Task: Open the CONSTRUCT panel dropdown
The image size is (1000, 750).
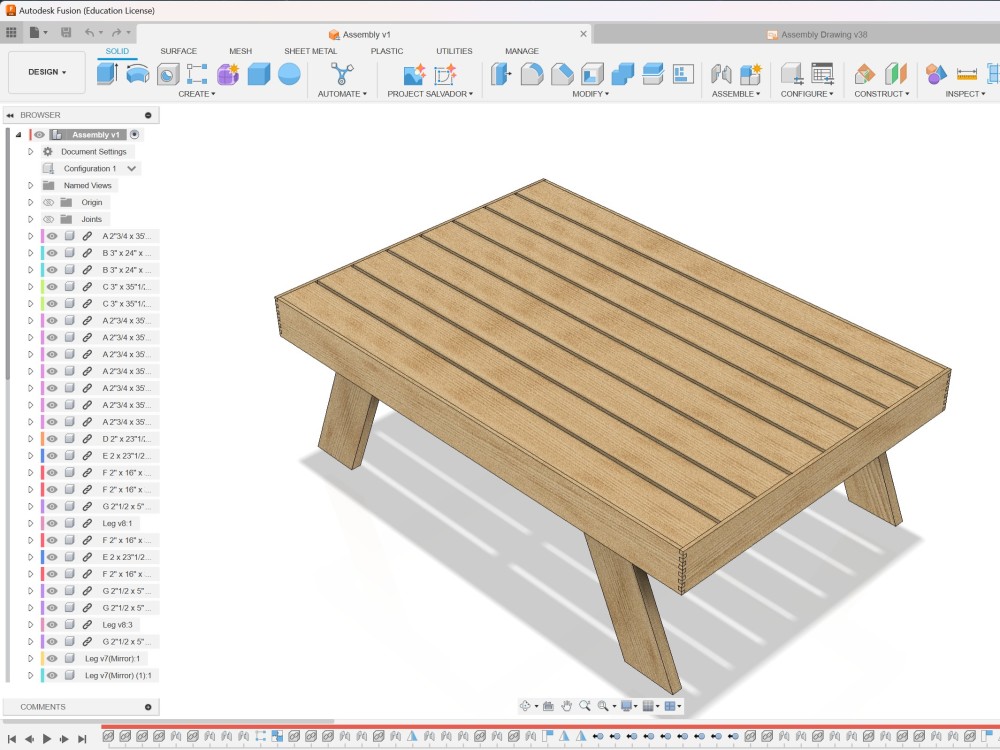Action: tap(881, 94)
